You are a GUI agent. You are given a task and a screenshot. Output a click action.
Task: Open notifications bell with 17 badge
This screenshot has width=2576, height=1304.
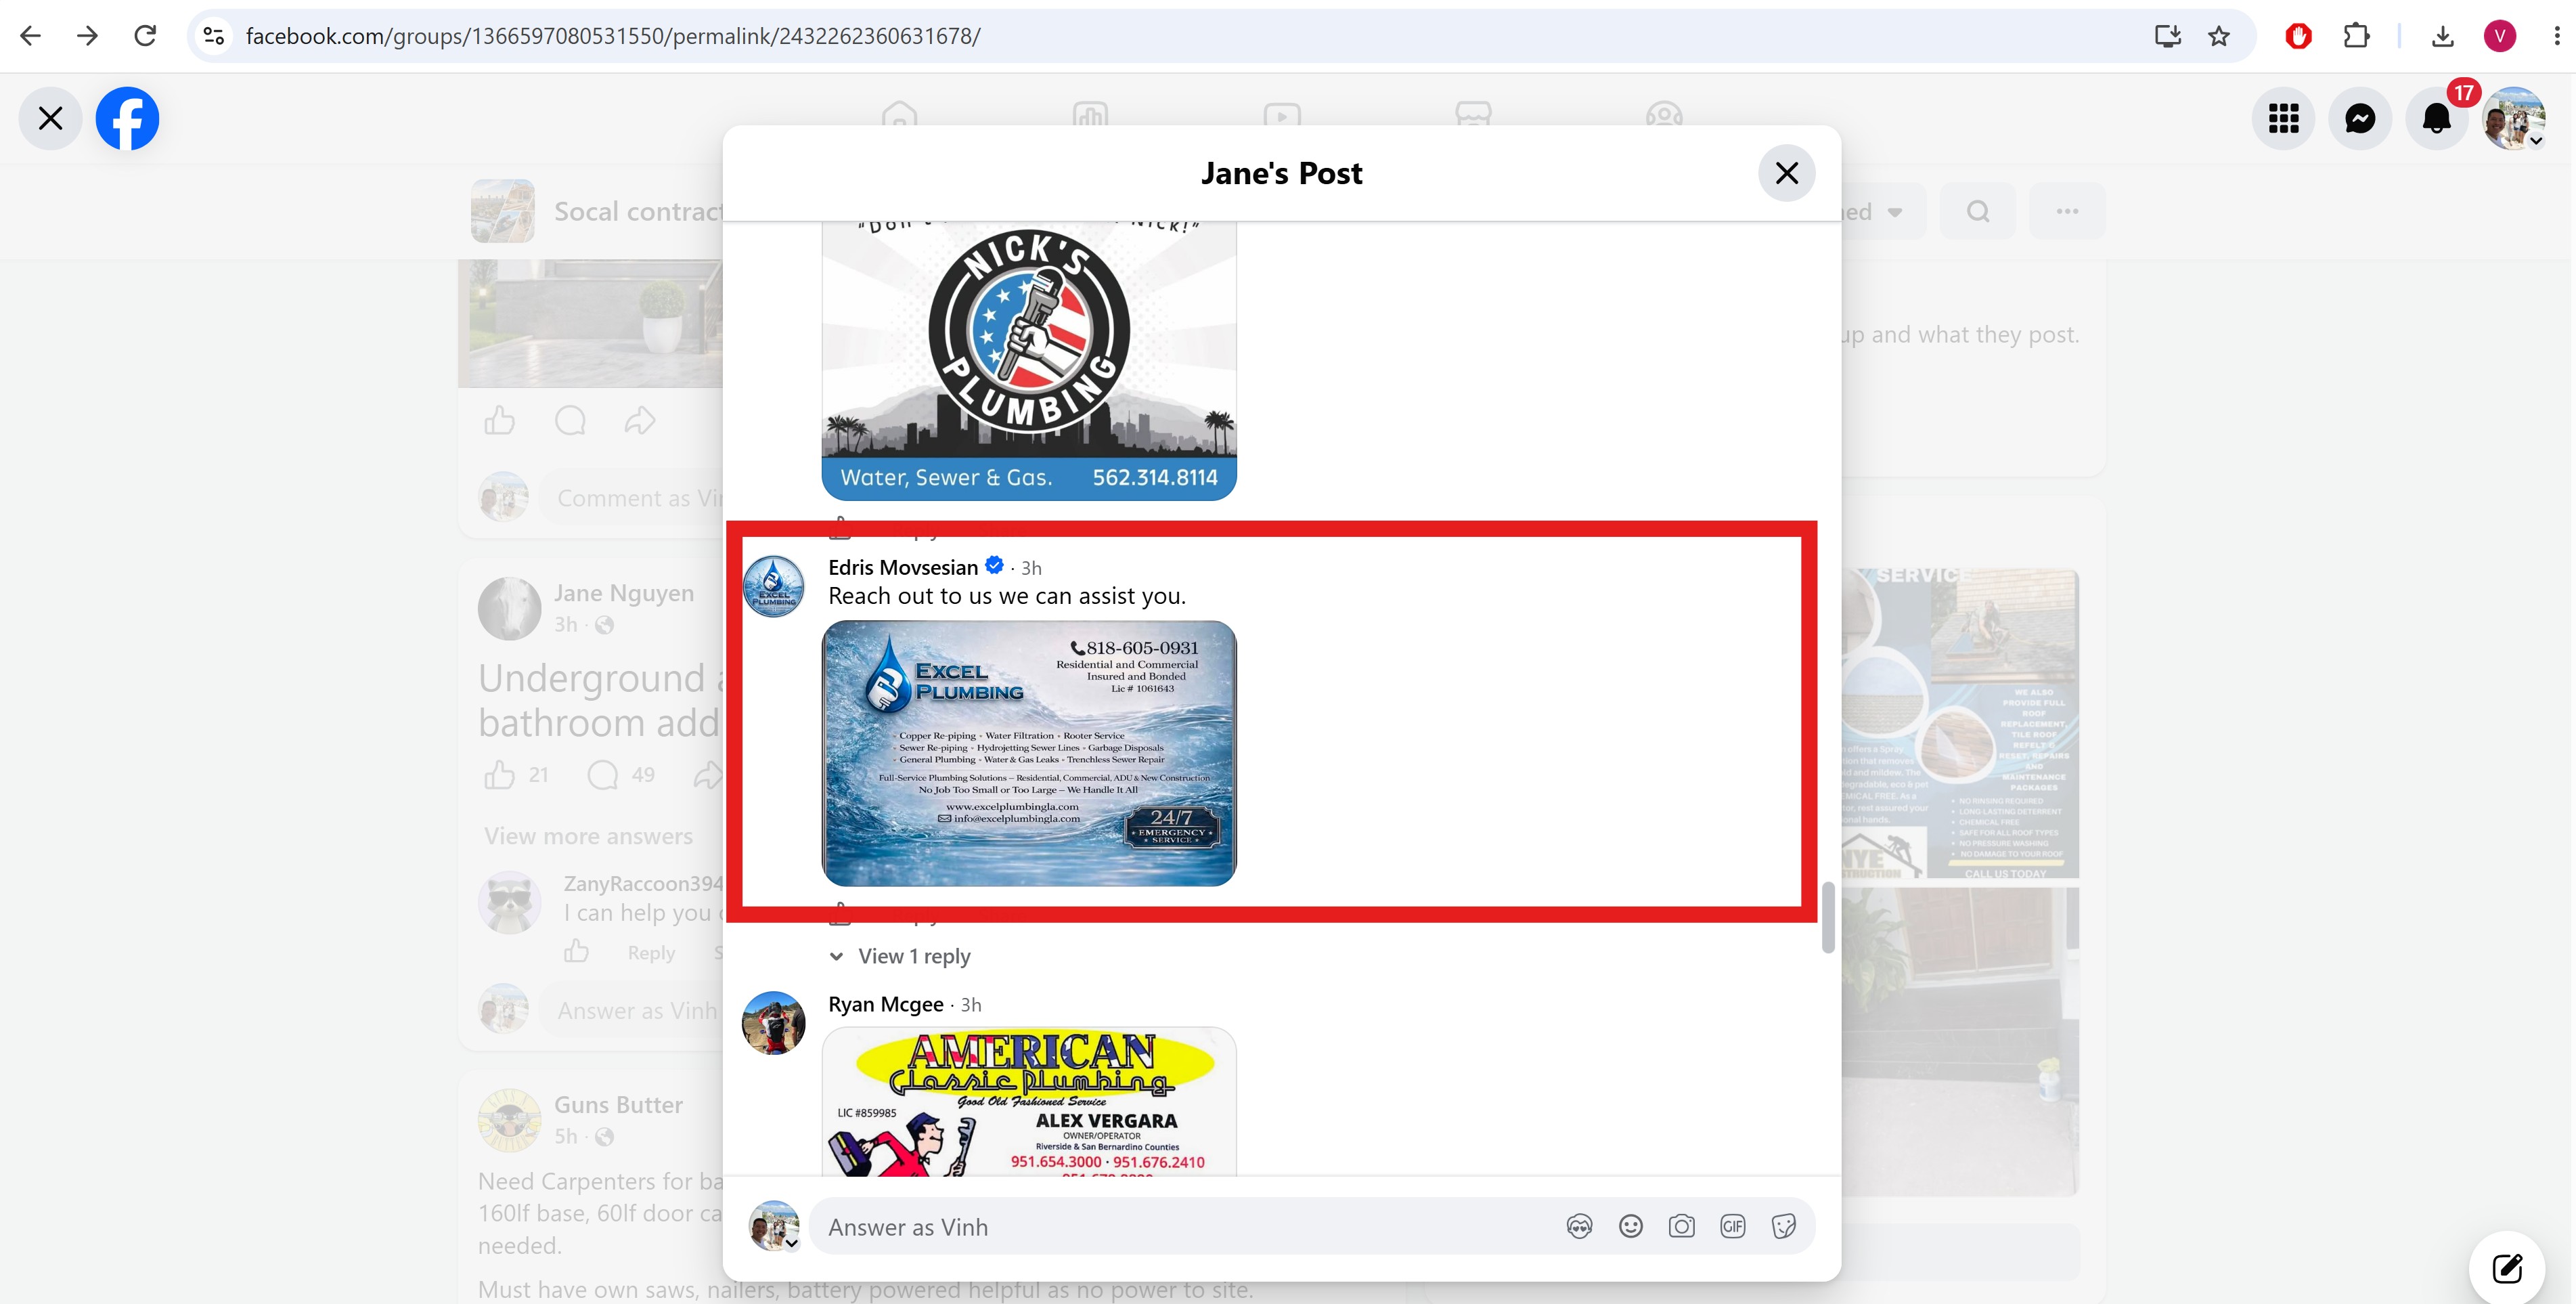tap(2437, 118)
